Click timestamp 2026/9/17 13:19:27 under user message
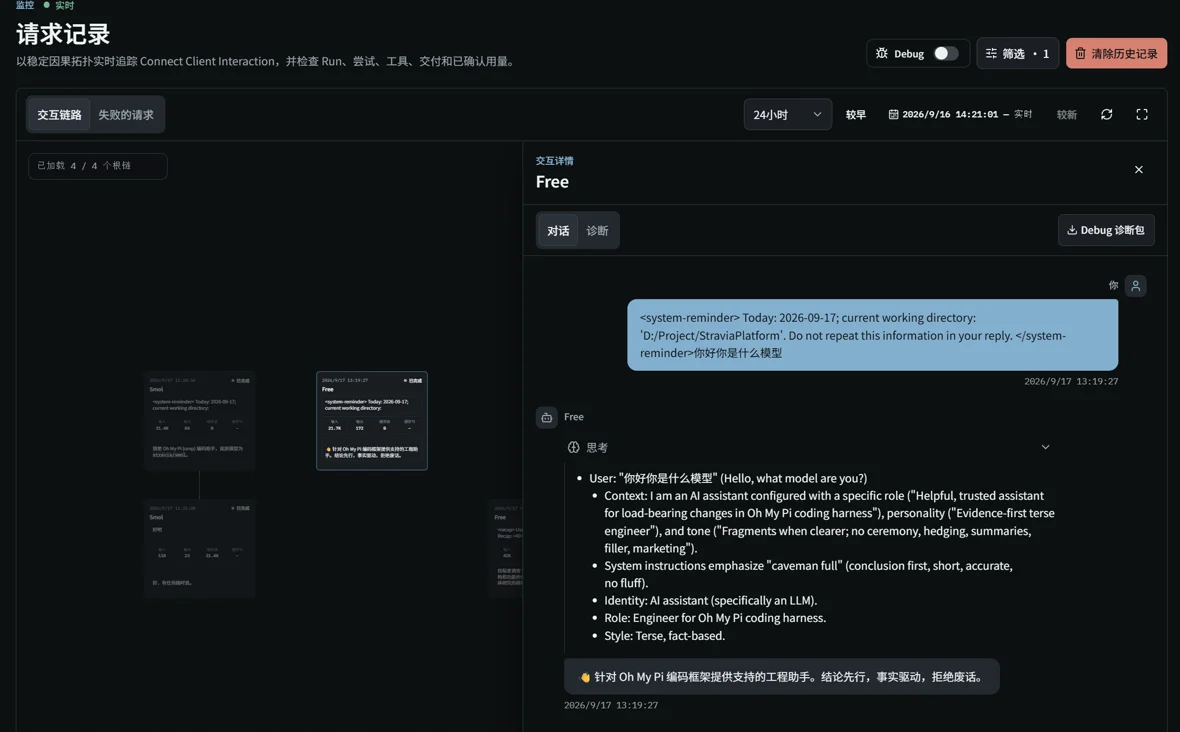The width and height of the screenshot is (1180, 732). pos(1071,381)
